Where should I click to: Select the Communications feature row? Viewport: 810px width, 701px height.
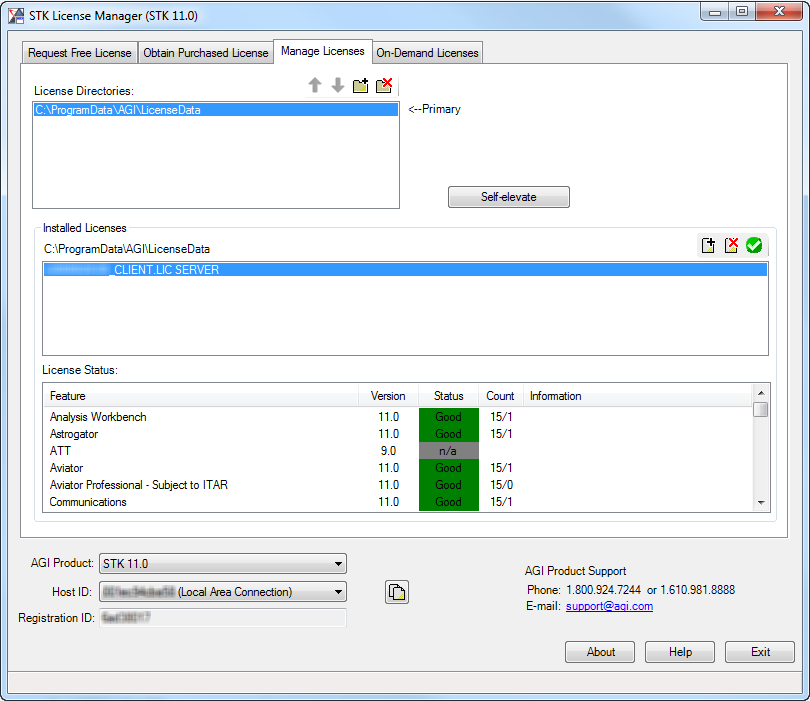pos(398,502)
